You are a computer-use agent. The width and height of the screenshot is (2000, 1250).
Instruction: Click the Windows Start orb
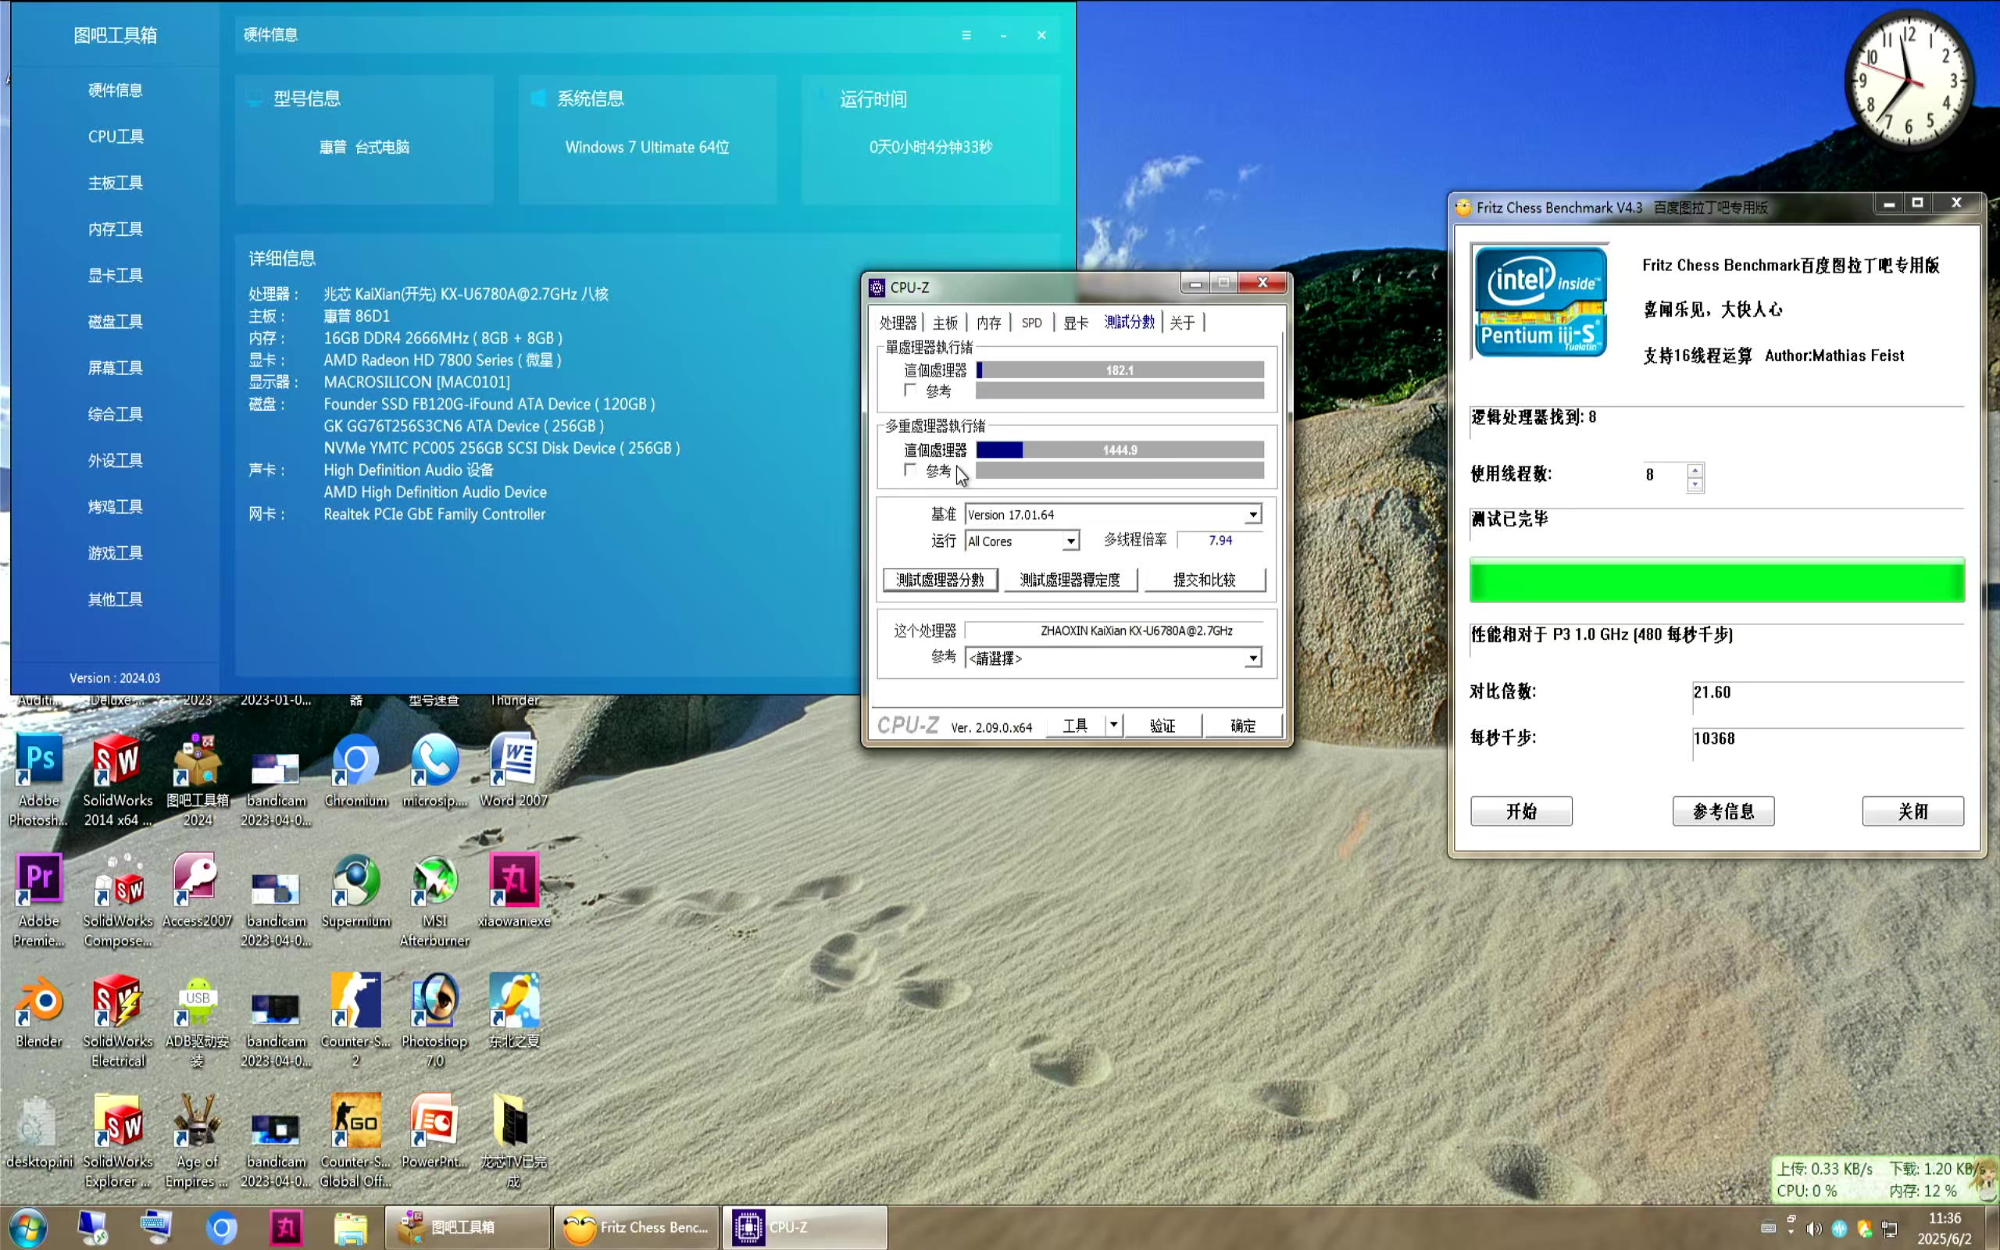point(27,1227)
